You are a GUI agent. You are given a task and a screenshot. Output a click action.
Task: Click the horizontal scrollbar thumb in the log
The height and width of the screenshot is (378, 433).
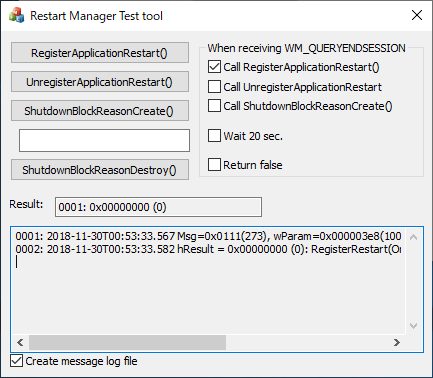(x=127, y=342)
